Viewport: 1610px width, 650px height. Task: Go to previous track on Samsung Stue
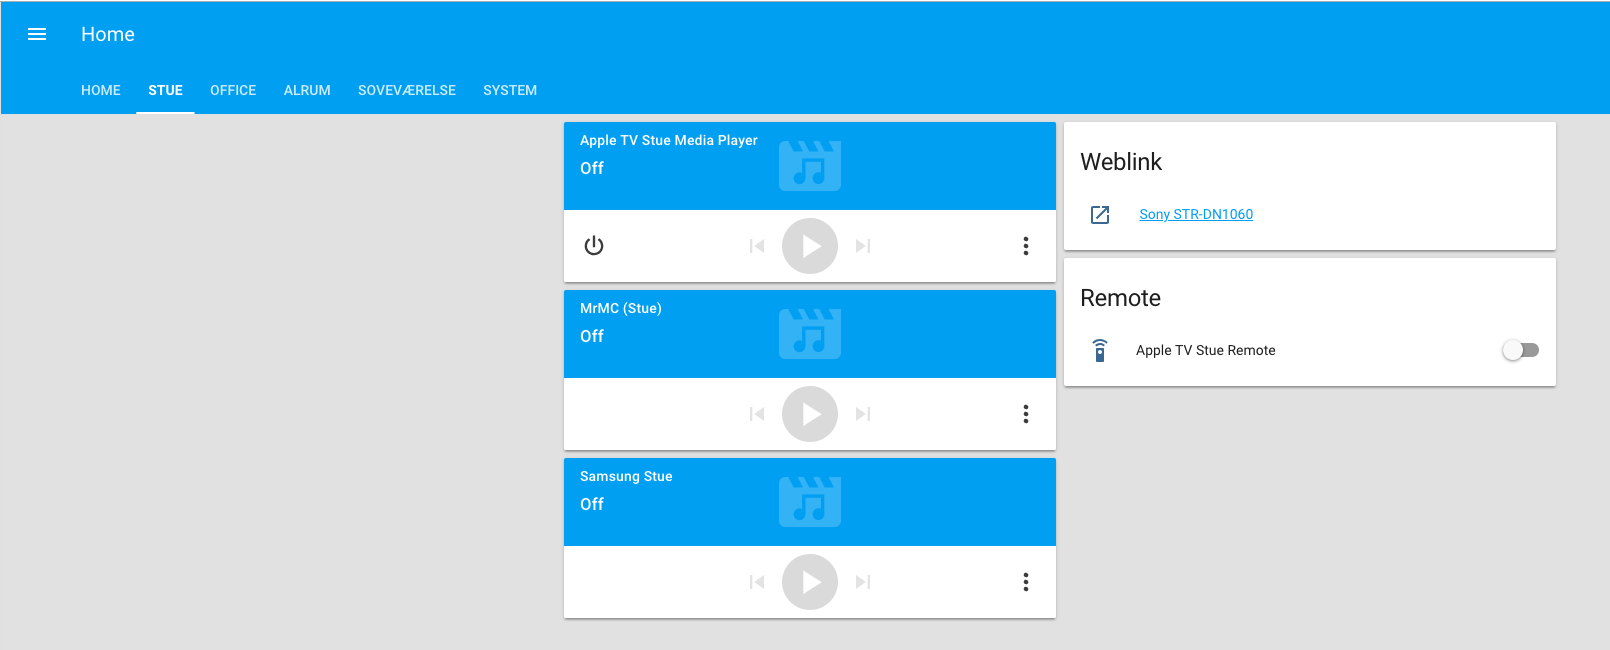[757, 582]
